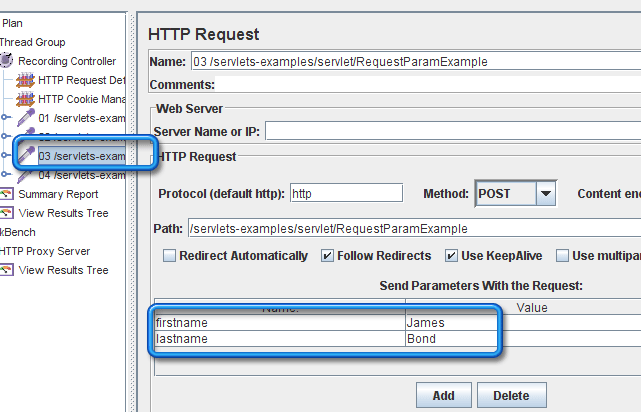The width and height of the screenshot is (641, 412).
Task: Click the HTTP Request Defaults icon
Action: pyautogui.click(x=25, y=80)
